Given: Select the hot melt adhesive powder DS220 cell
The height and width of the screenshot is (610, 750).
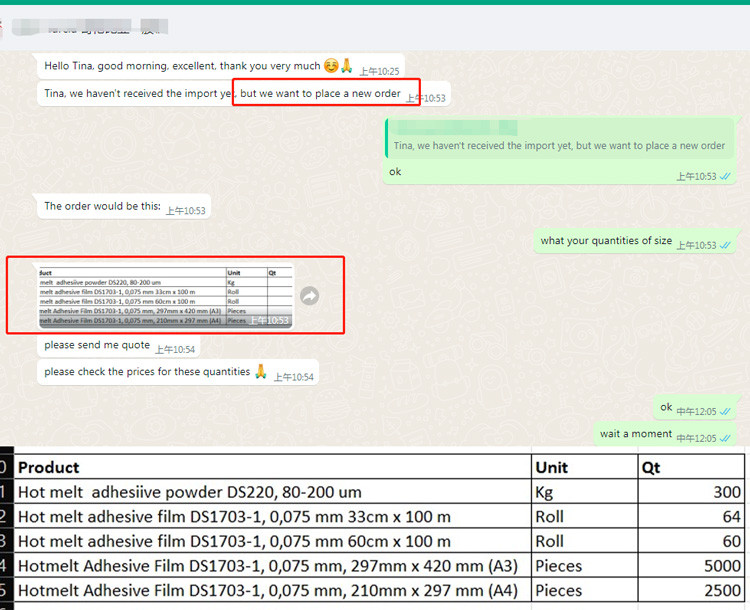Looking at the screenshot, I should [273, 492].
